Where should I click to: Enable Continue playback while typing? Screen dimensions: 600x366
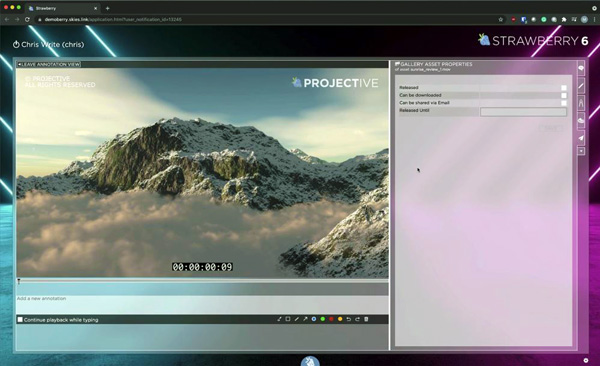pos(20,320)
